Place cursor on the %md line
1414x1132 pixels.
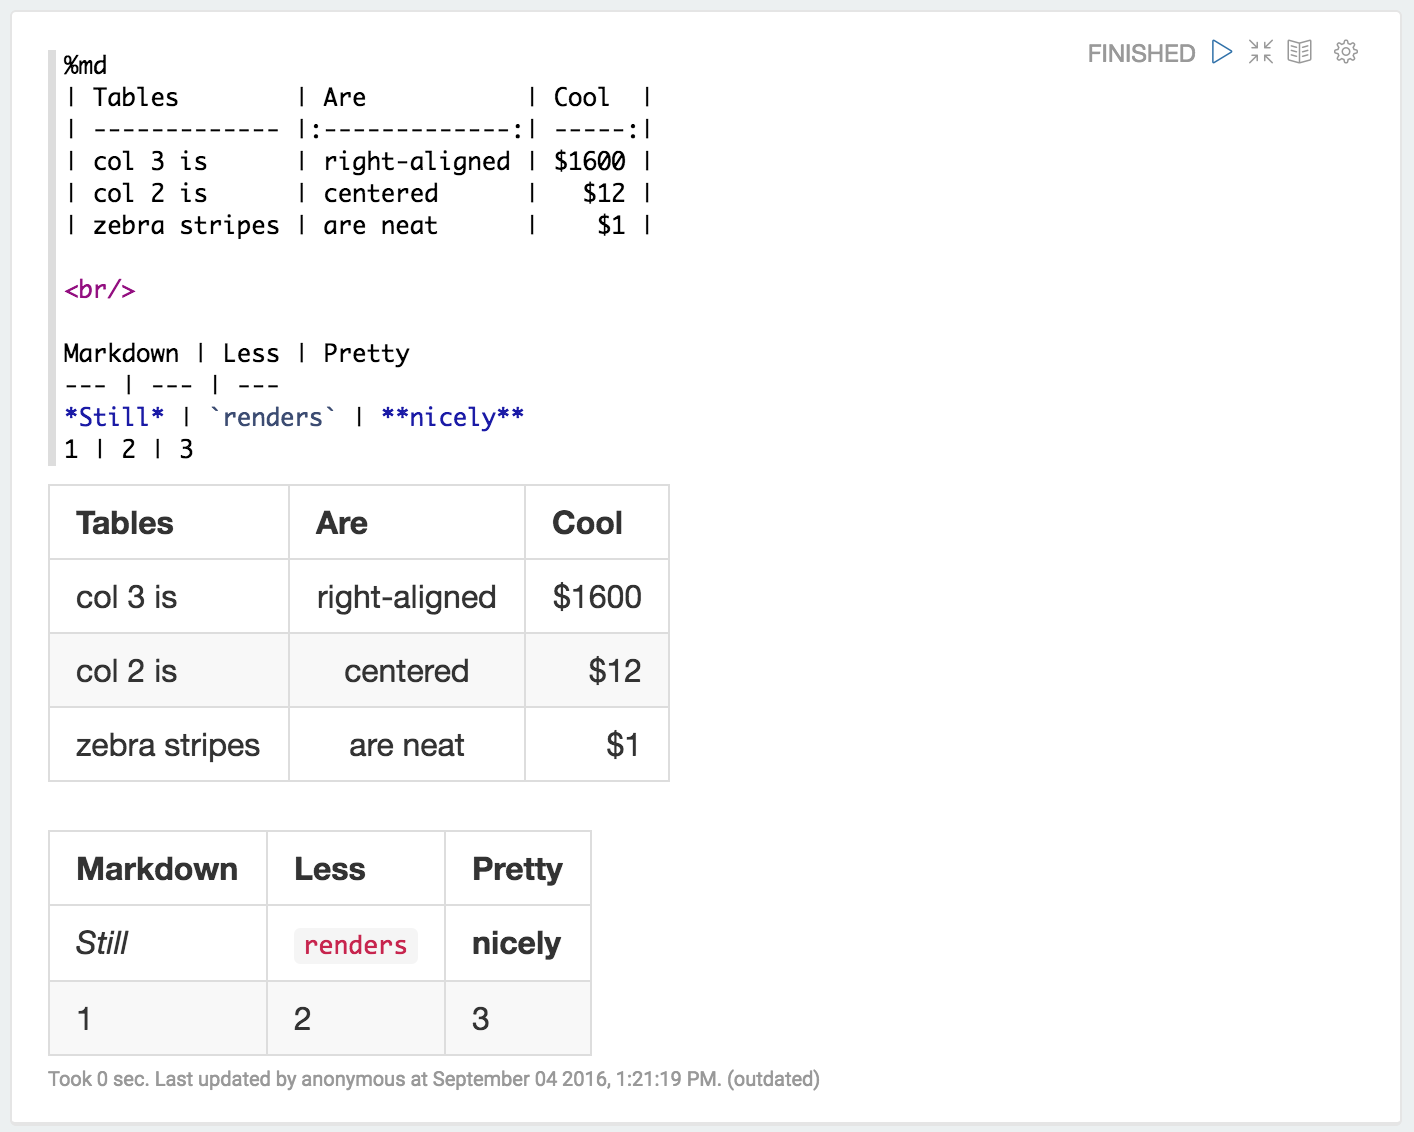pyautogui.click(x=85, y=66)
